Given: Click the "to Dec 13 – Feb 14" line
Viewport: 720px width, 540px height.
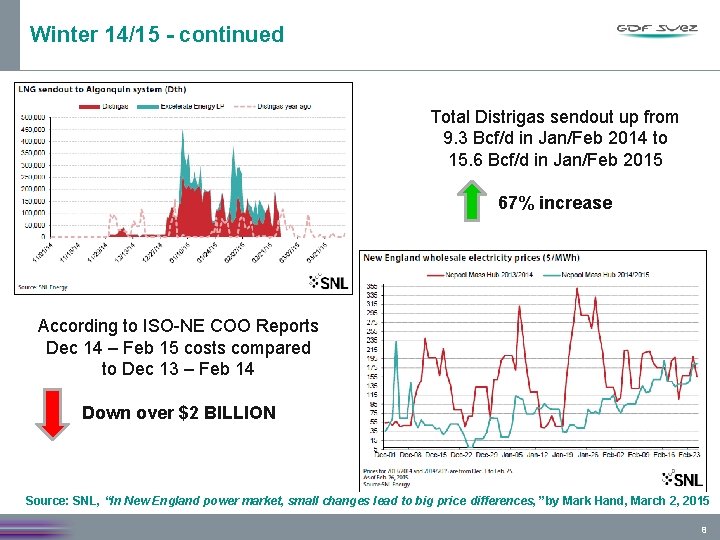Looking at the screenshot, I should point(178,369).
